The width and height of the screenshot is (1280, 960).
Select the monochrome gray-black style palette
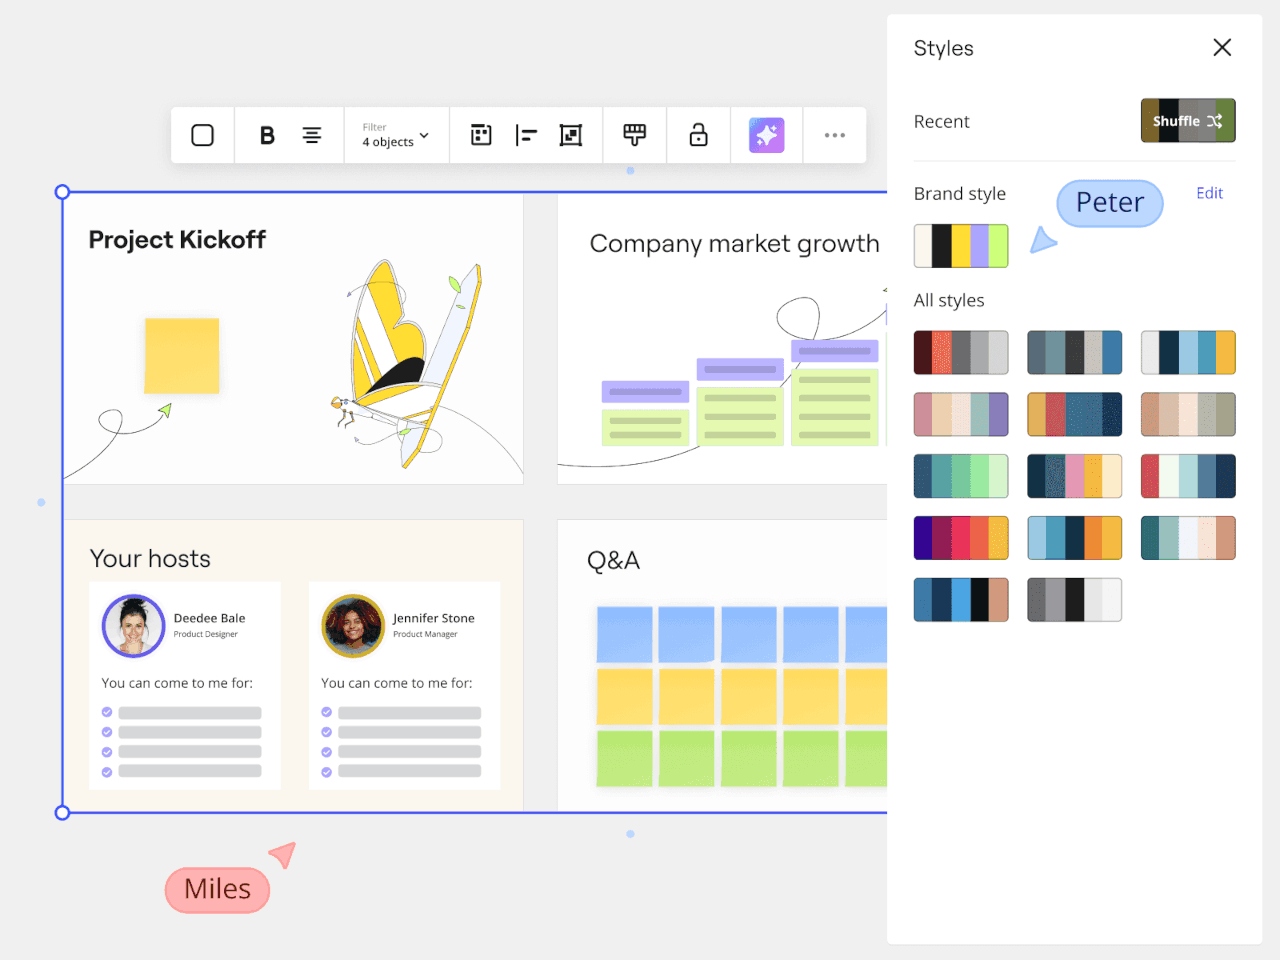1074,600
